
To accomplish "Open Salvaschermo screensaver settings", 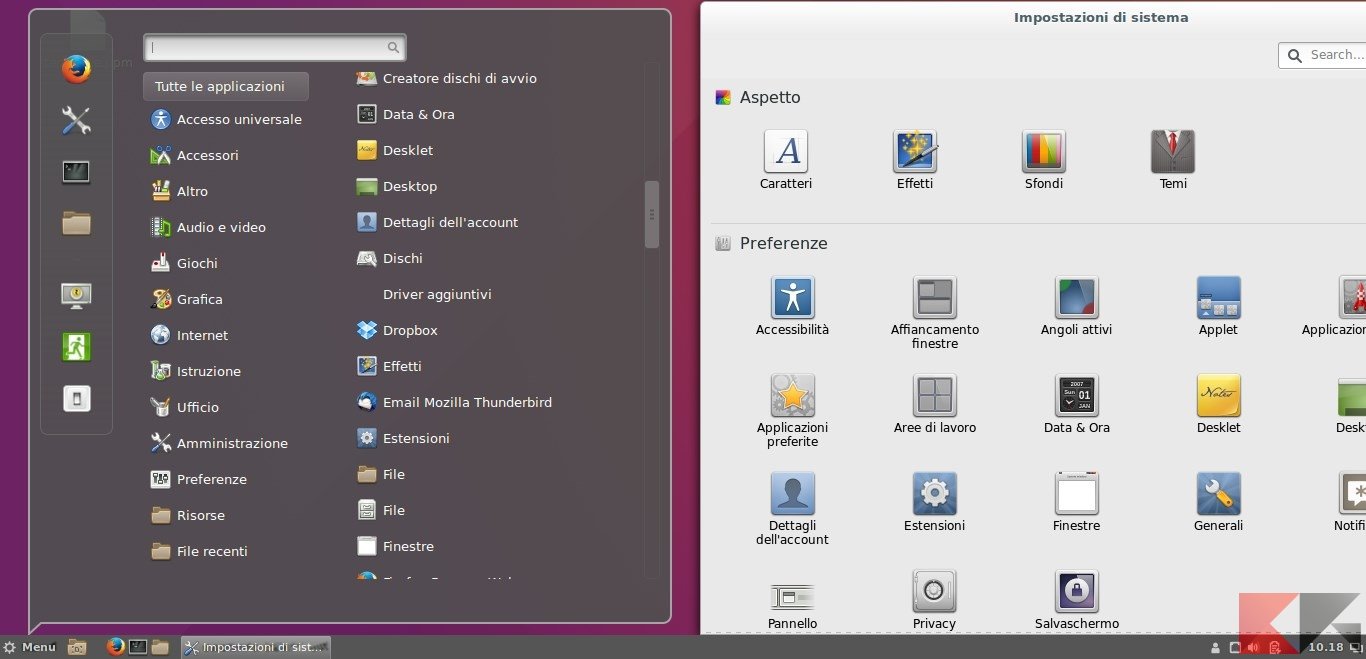I will click(x=1076, y=600).
